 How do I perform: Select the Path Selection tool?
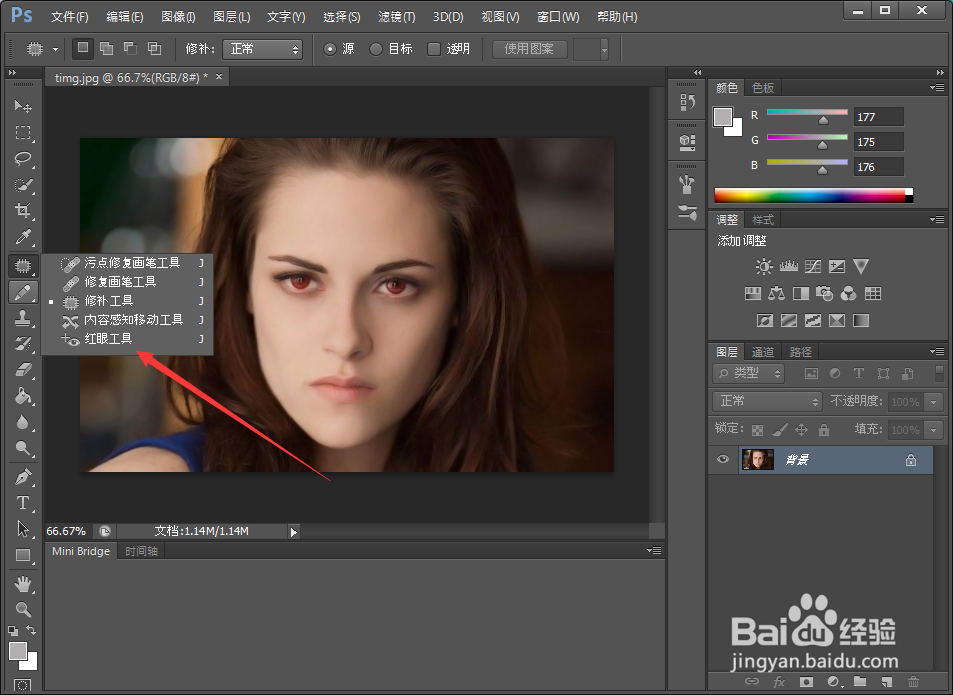click(23, 529)
